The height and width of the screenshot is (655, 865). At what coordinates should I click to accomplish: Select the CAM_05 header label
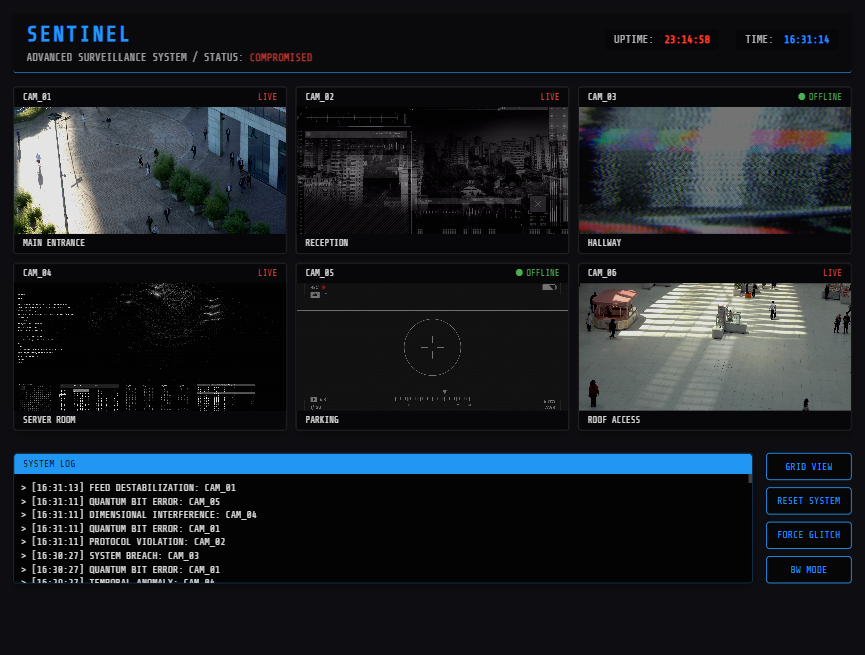[319, 273]
